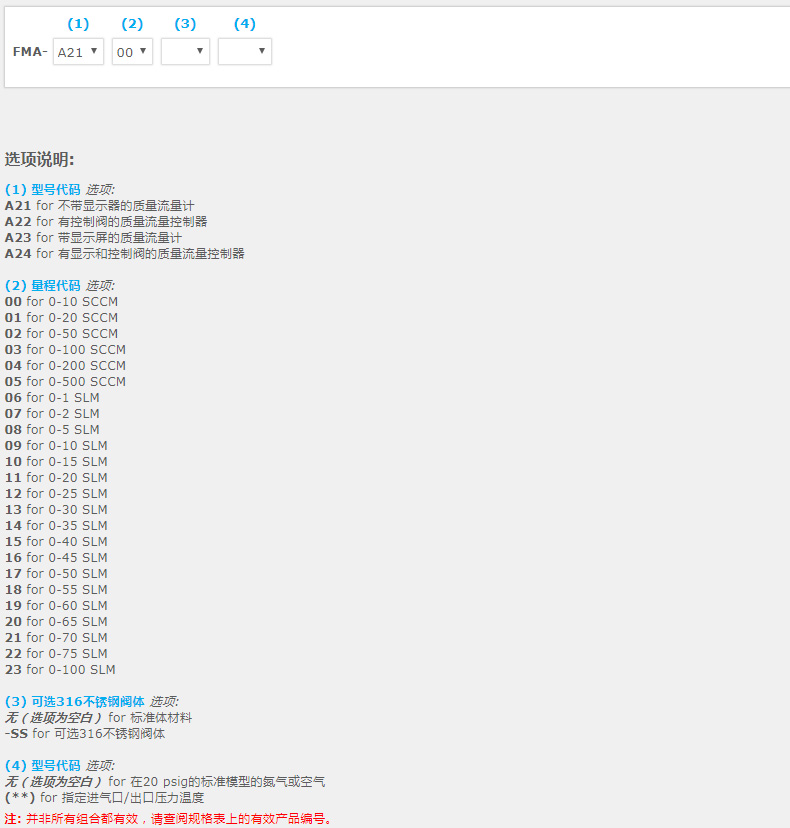This screenshot has width=790, height=828.
Task: Click the 09 for 0-10 SLM line
Action: pos(56,446)
